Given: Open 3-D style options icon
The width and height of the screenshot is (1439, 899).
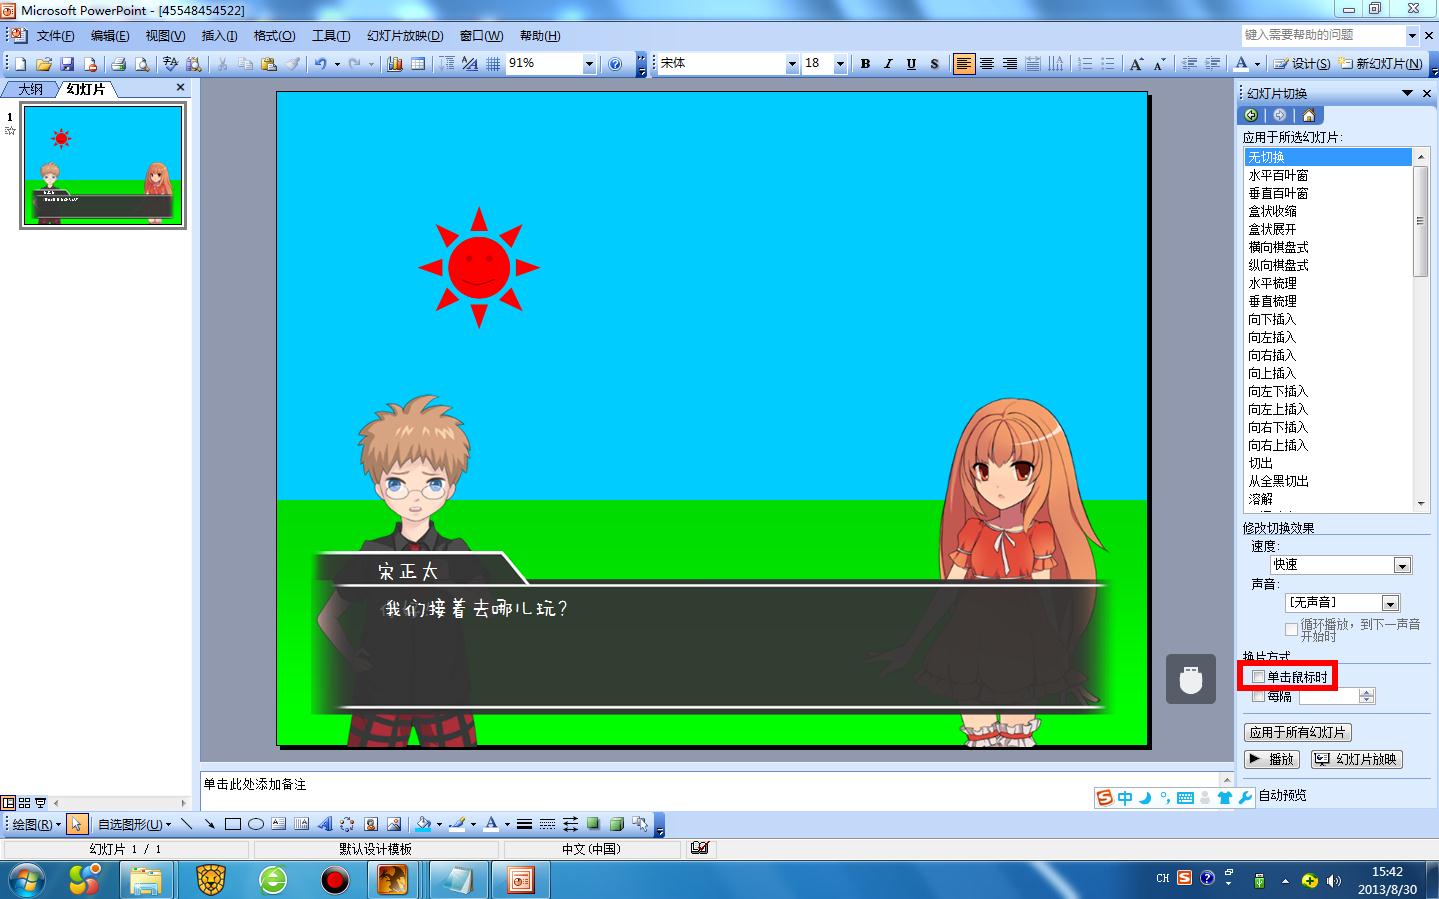Looking at the screenshot, I should 617,824.
